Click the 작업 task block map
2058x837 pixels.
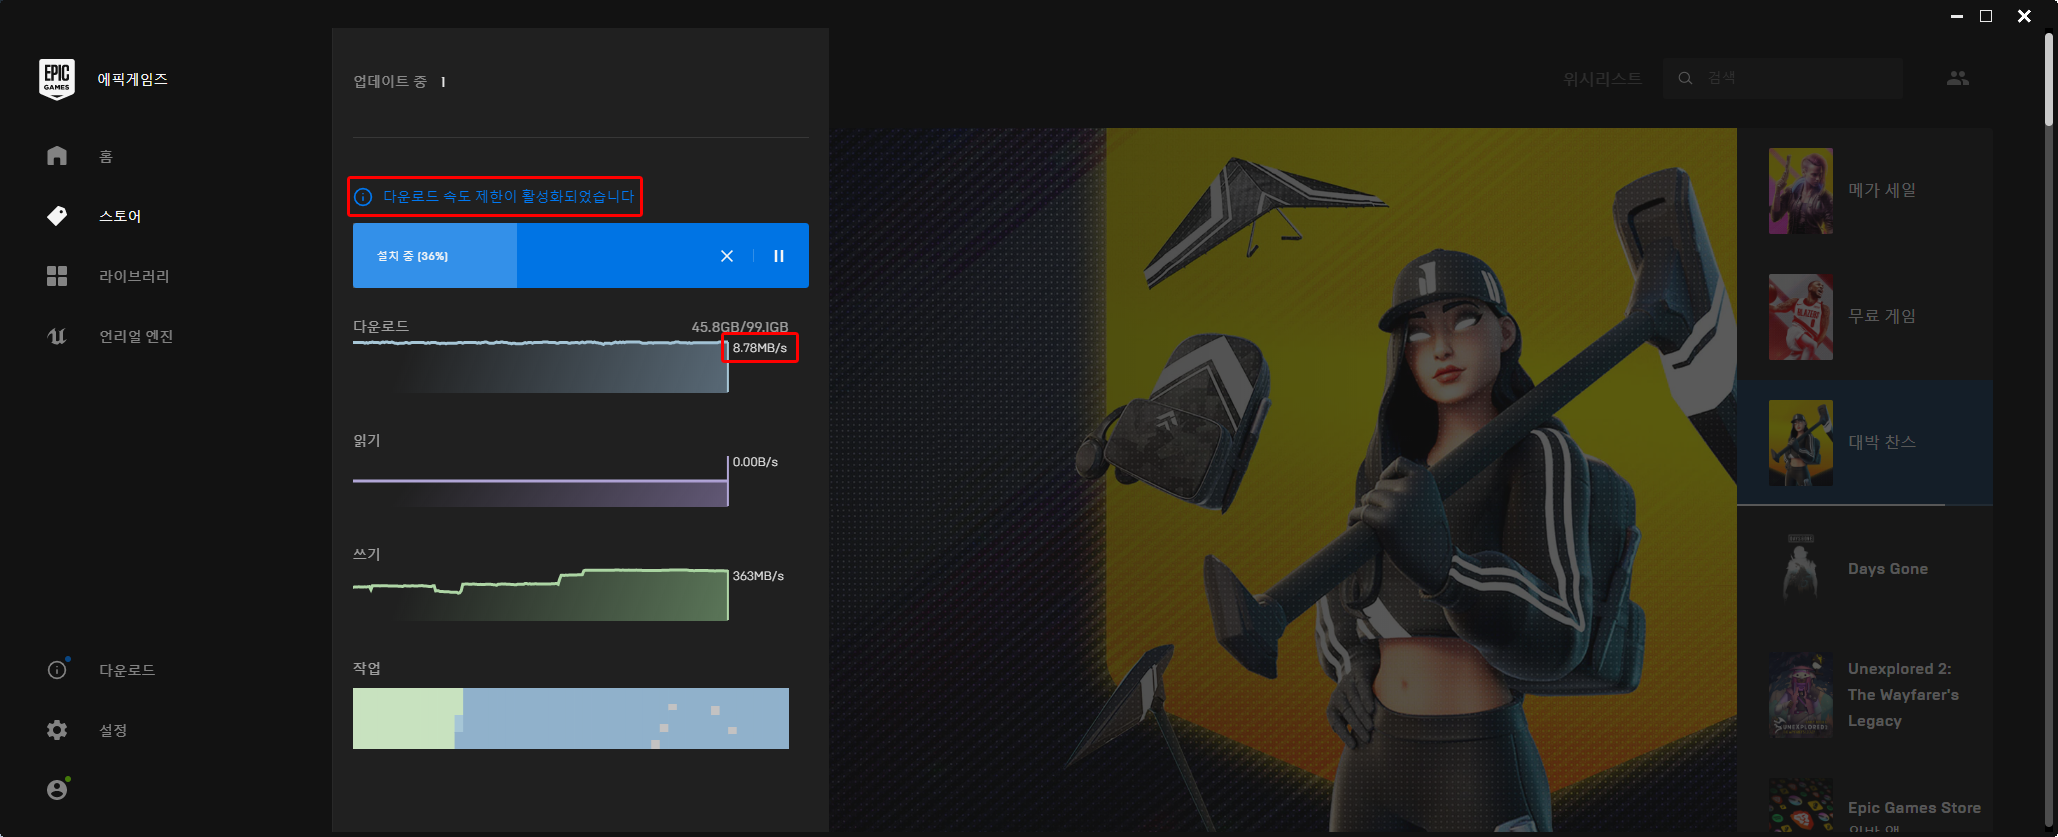pos(571,718)
